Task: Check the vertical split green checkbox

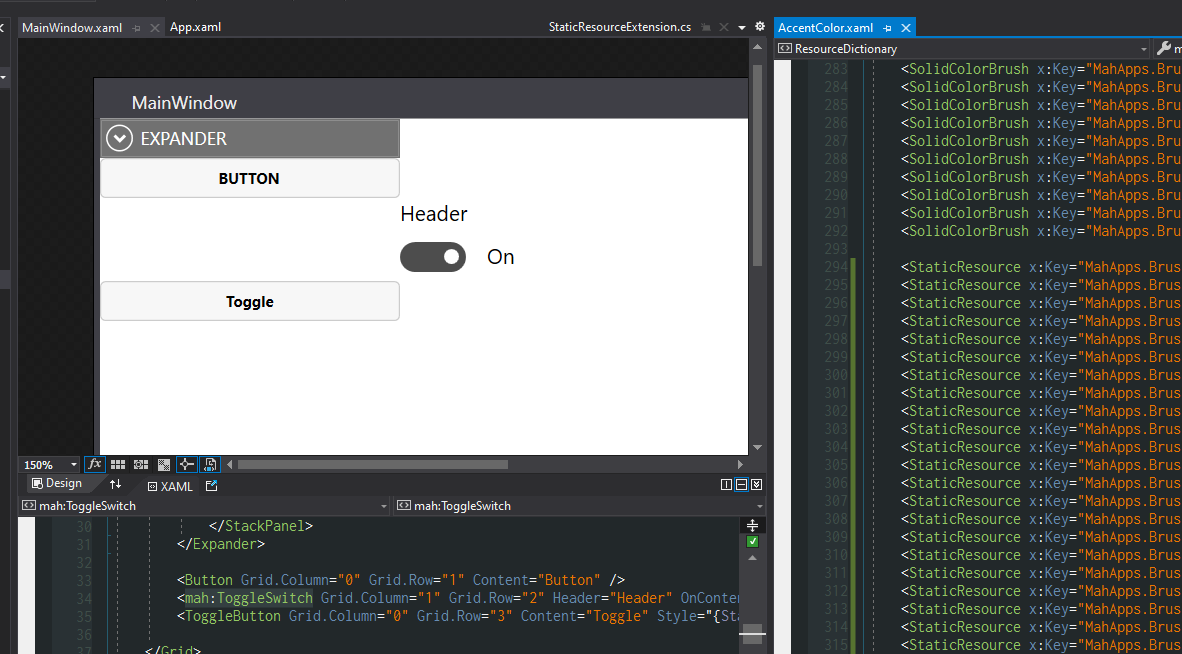Action: click(x=752, y=541)
